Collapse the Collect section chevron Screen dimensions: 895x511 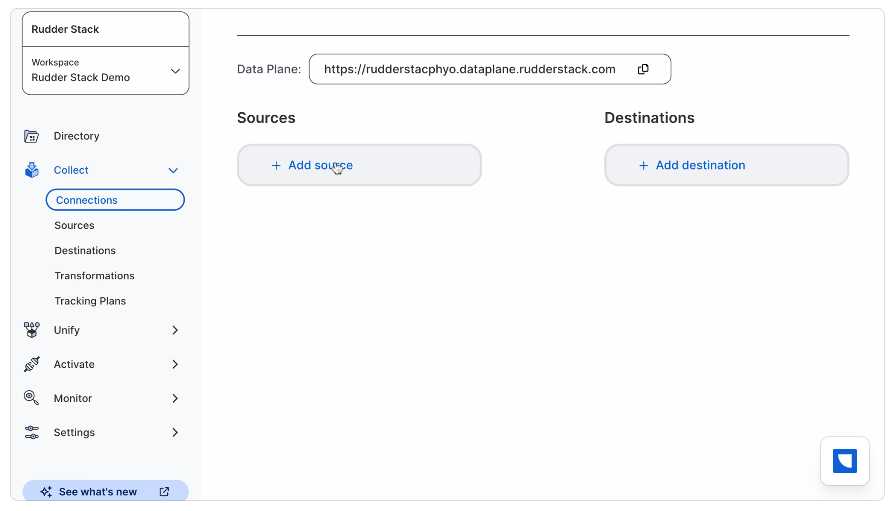click(174, 170)
